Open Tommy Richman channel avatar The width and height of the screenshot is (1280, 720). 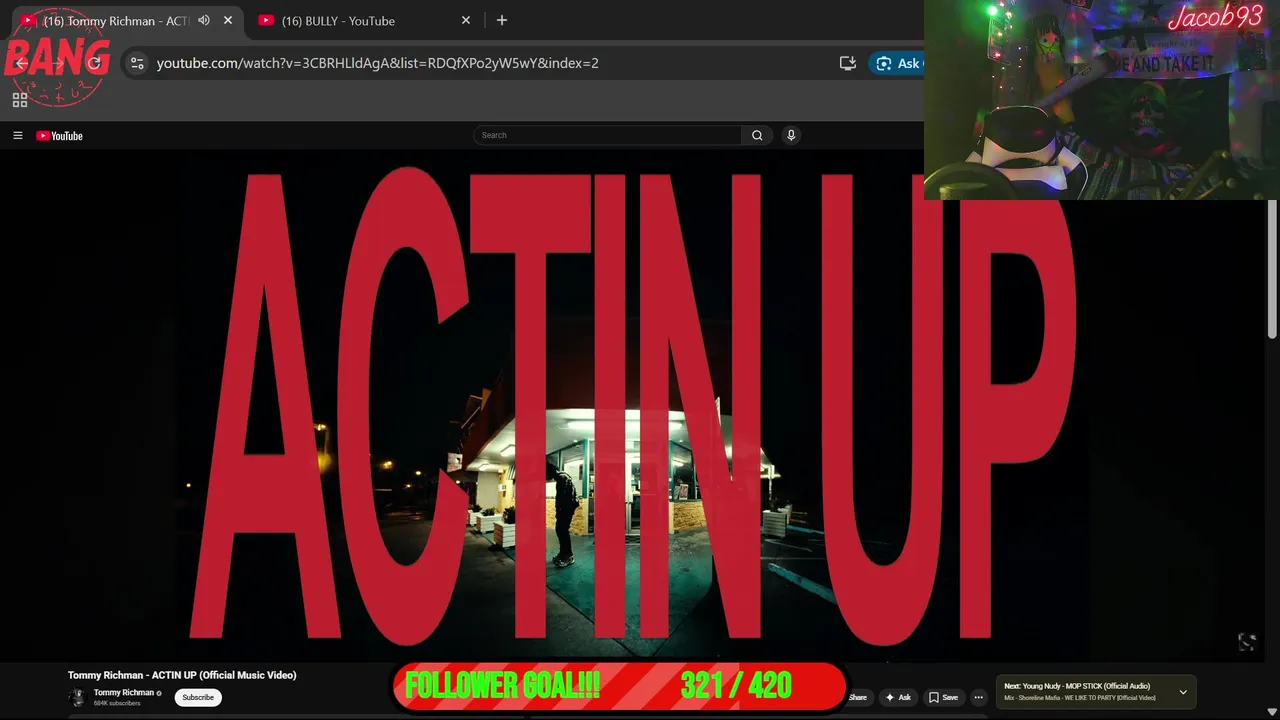click(x=77, y=697)
